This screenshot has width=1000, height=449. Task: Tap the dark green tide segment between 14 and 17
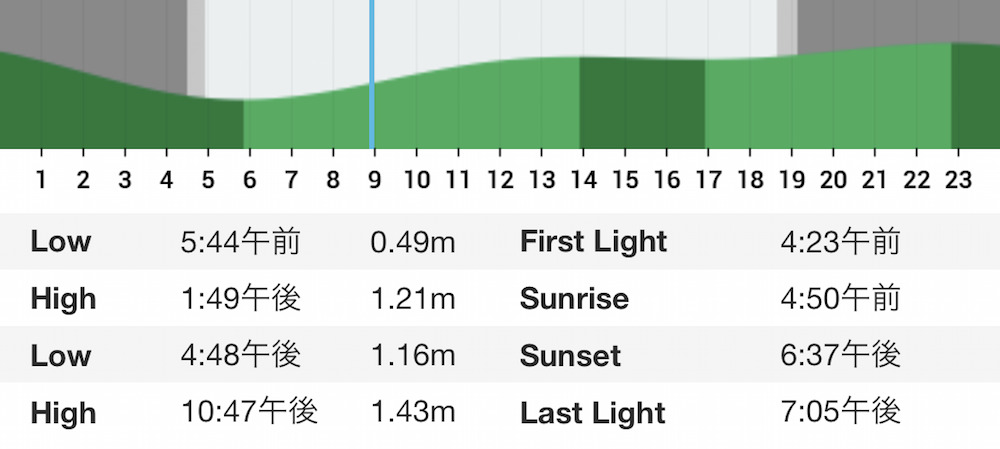pyautogui.click(x=642, y=103)
